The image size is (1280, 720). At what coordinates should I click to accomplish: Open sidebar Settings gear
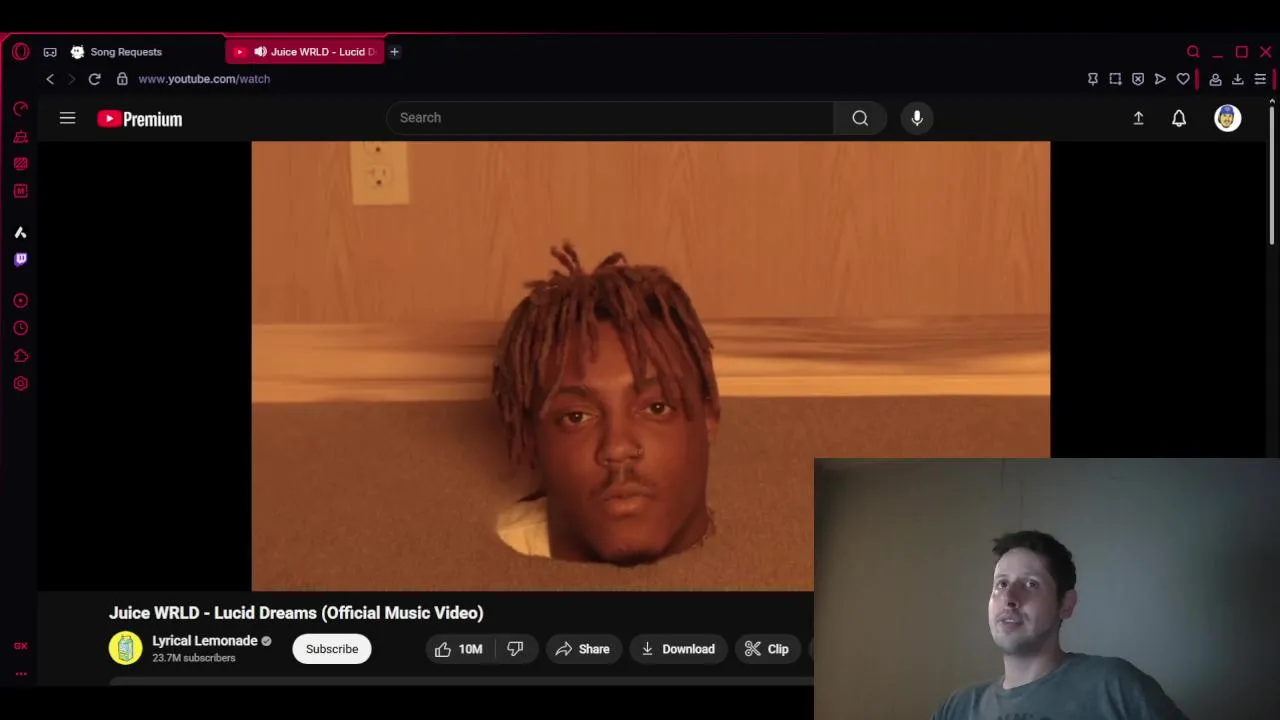point(20,383)
